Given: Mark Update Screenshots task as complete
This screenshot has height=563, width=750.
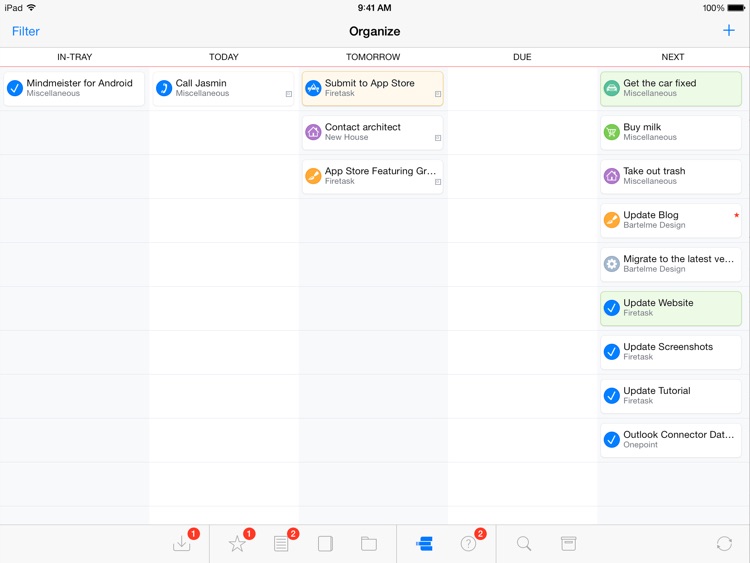Looking at the screenshot, I should point(612,352).
